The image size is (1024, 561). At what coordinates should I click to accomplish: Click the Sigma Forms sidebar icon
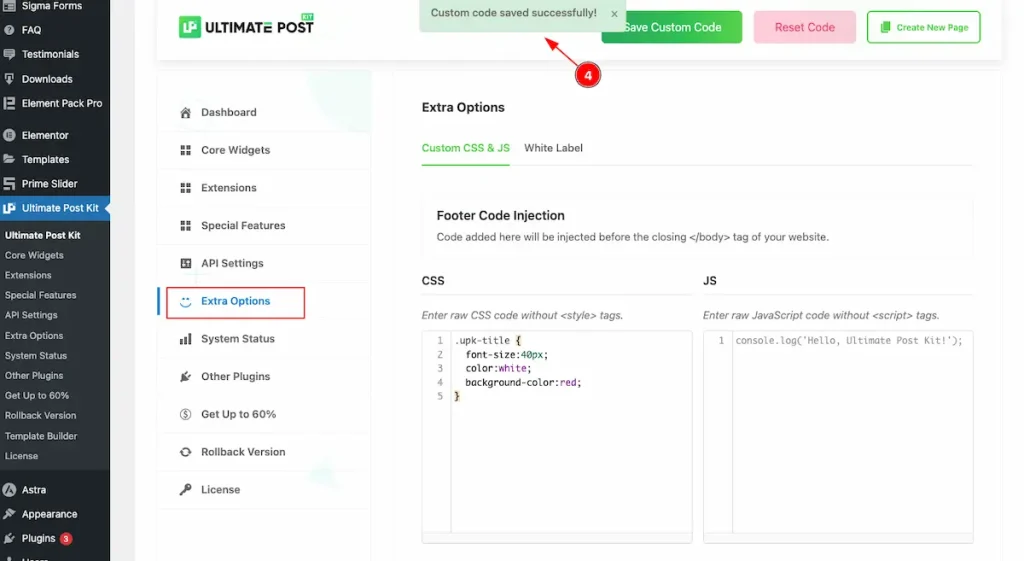9,6
